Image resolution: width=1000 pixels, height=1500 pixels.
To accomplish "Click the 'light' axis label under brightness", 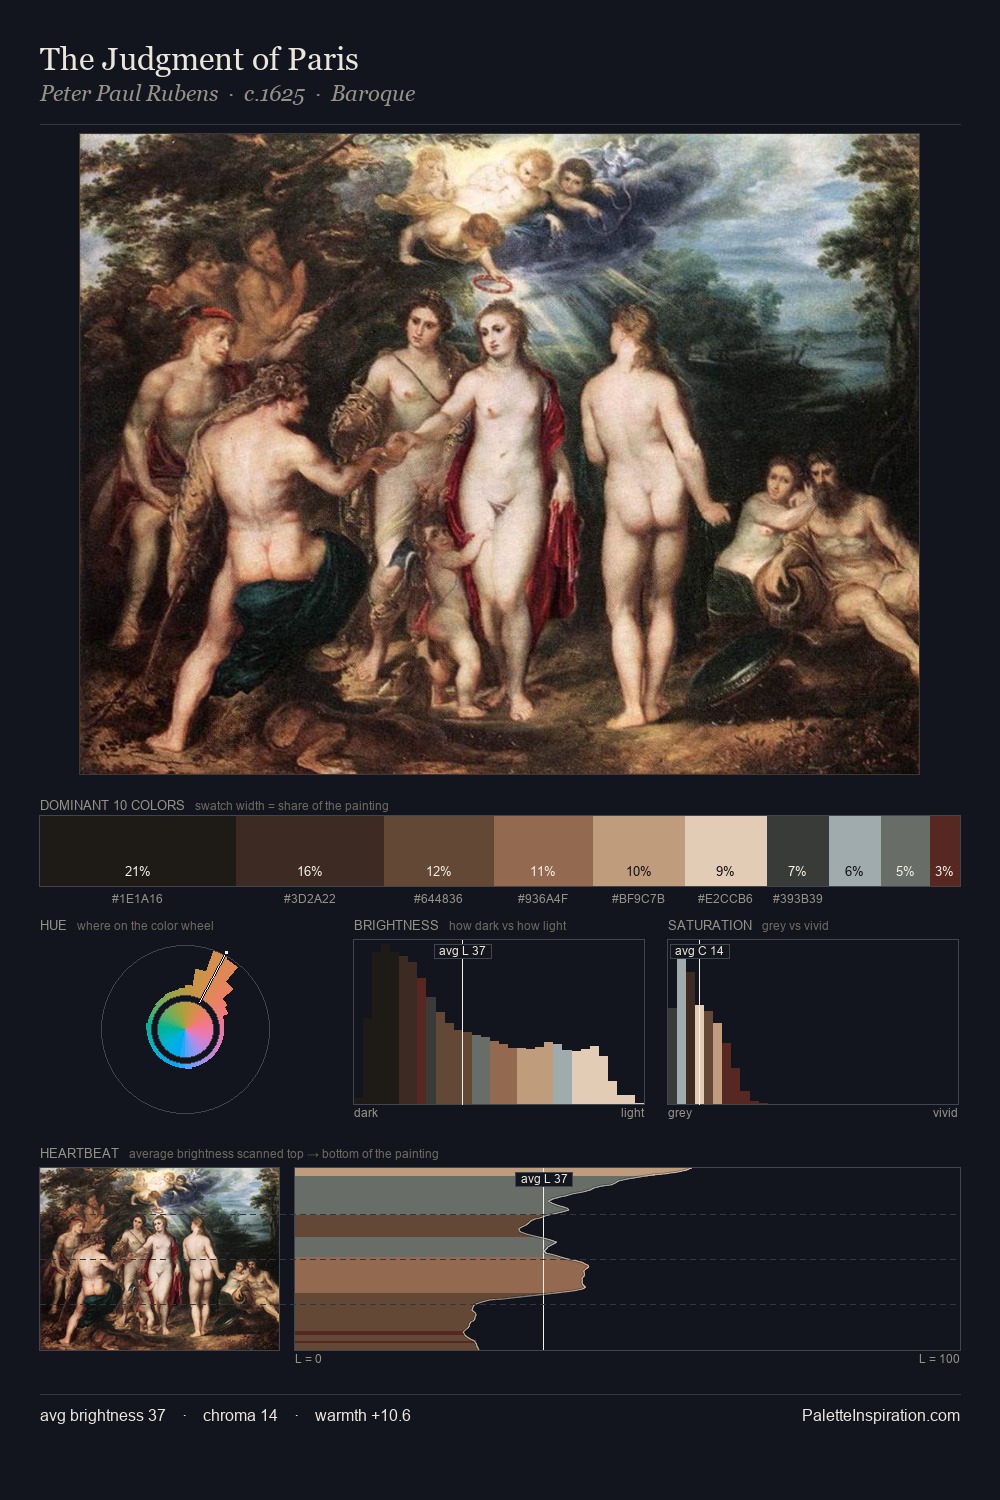I will pyautogui.click(x=632, y=1113).
